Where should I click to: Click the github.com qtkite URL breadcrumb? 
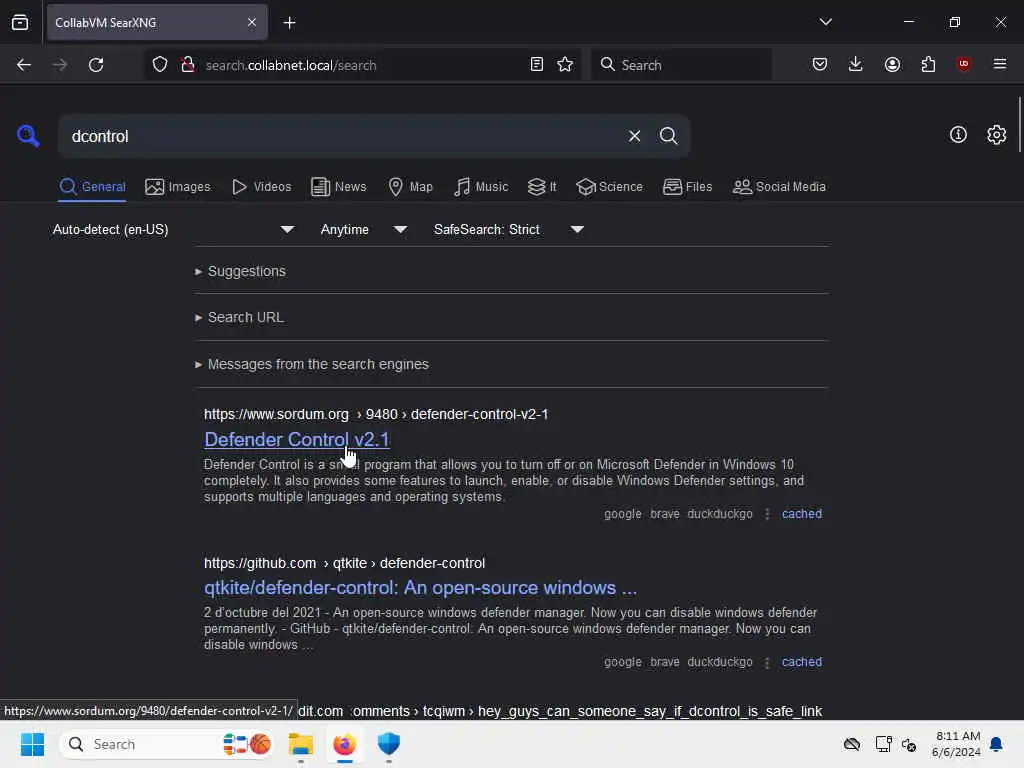(x=344, y=563)
